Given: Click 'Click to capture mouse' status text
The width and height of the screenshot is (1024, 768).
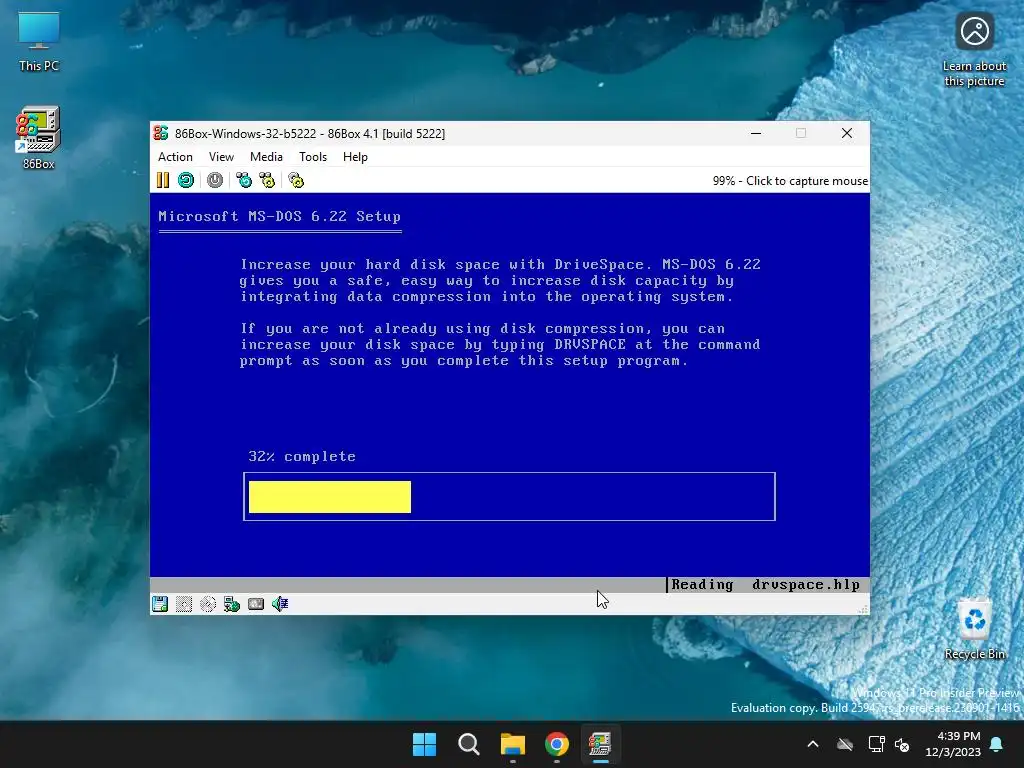Looking at the screenshot, I should coord(807,181).
